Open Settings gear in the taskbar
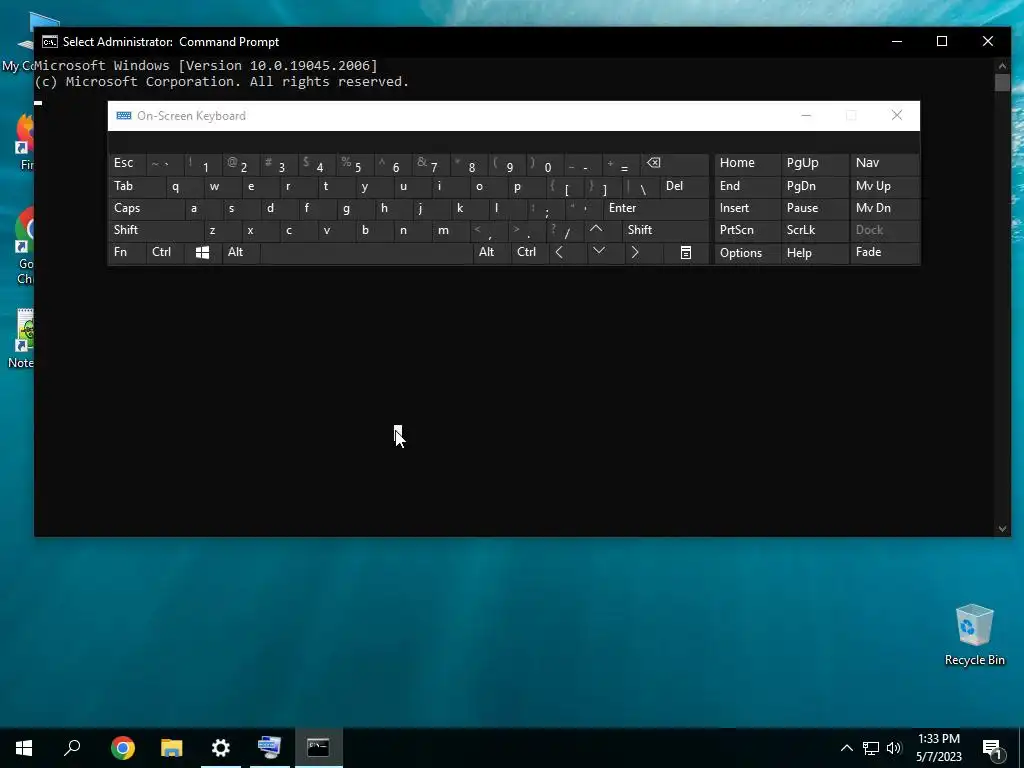This screenshot has height=768, width=1024. point(221,748)
